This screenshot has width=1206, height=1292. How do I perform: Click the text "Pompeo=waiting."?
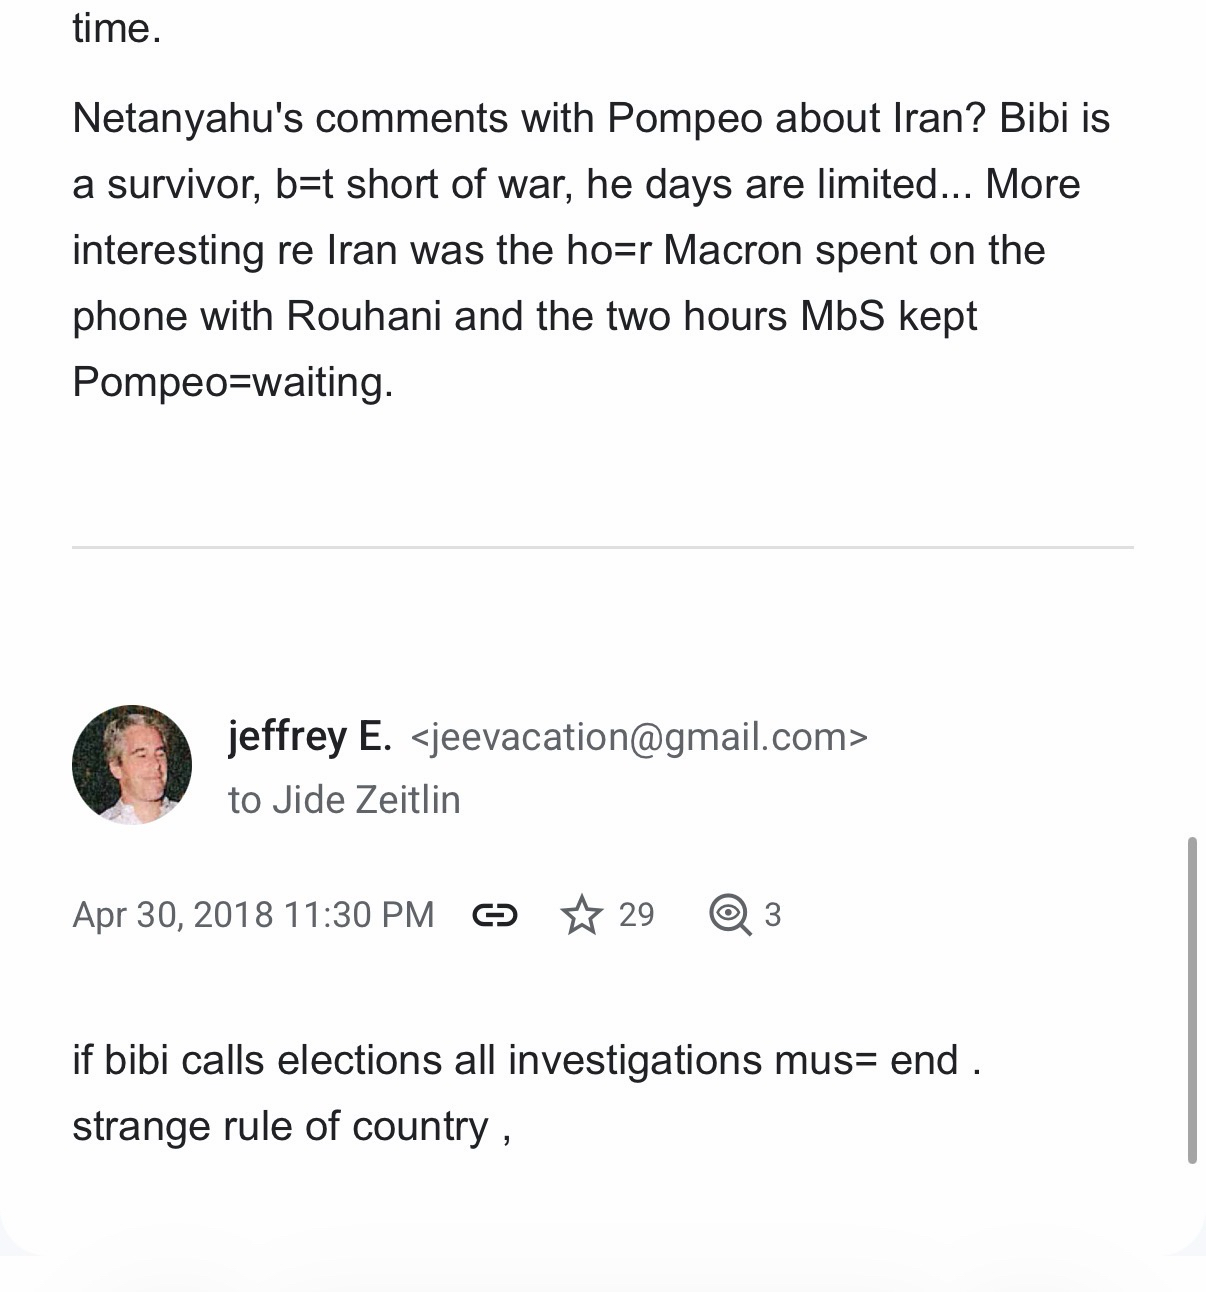[233, 382]
